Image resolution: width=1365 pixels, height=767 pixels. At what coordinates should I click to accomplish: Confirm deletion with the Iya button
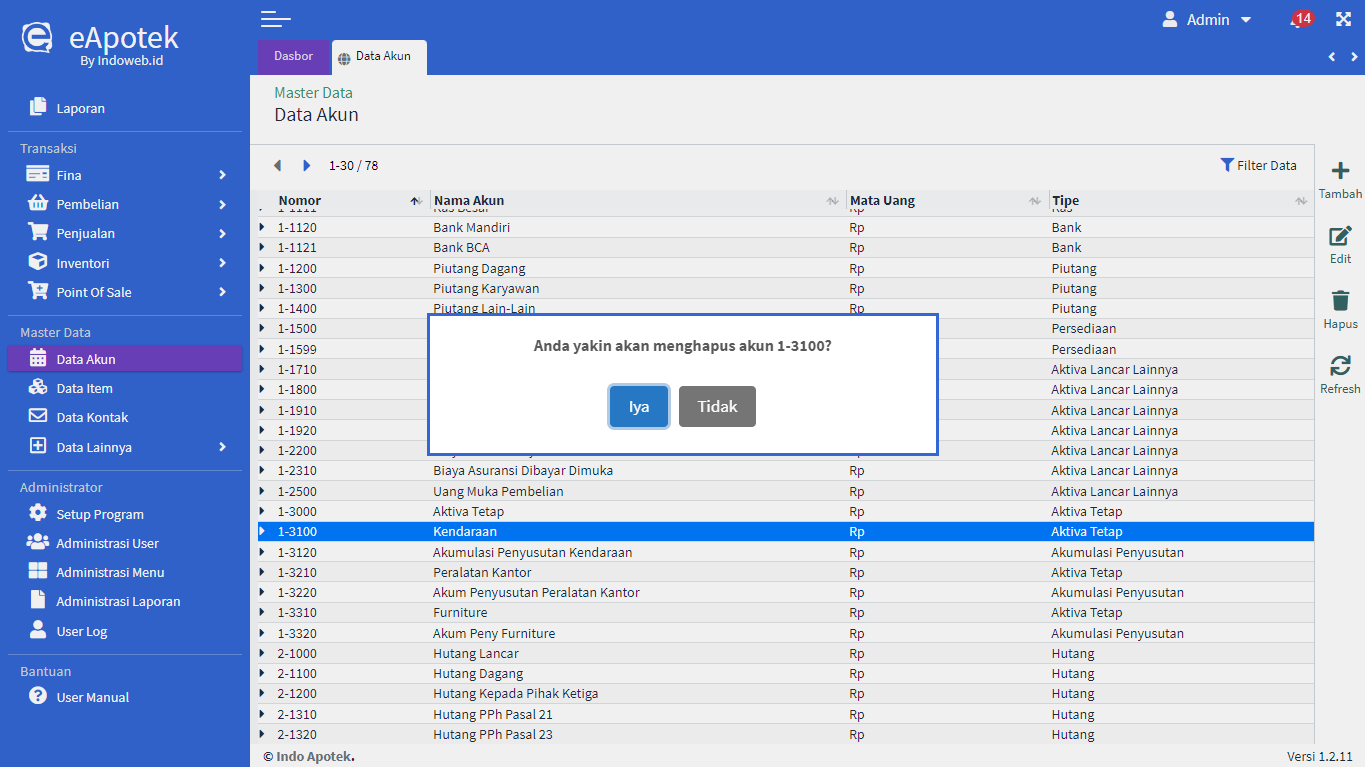point(639,407)
